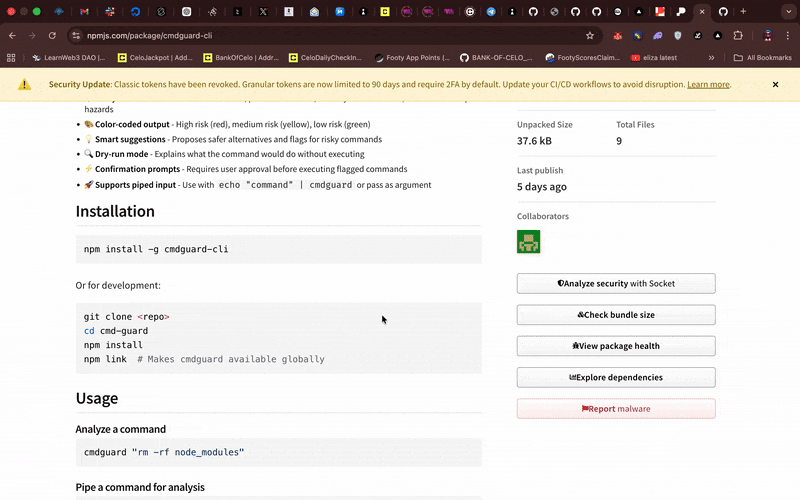The height and width of the screenshot is (500, 800).
Task: Open the FootyScoresClaim bookmark
Action: (x=583, y=58)
